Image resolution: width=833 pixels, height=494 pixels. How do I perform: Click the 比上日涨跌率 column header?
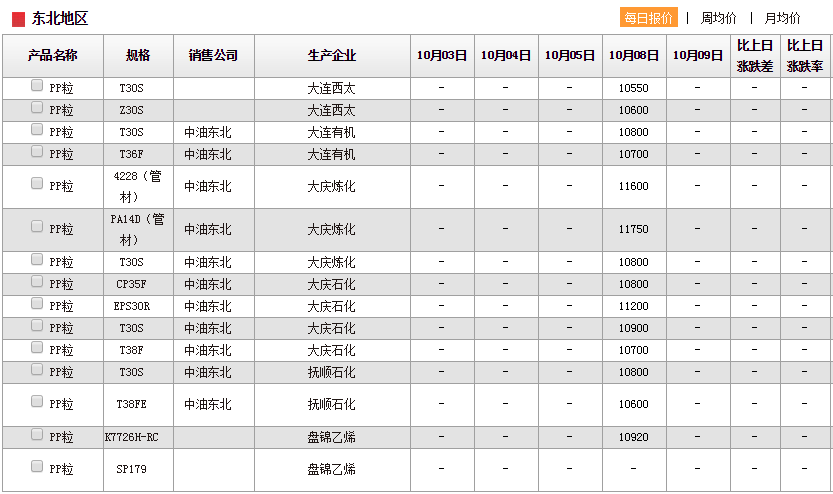(x=805, y=56)
